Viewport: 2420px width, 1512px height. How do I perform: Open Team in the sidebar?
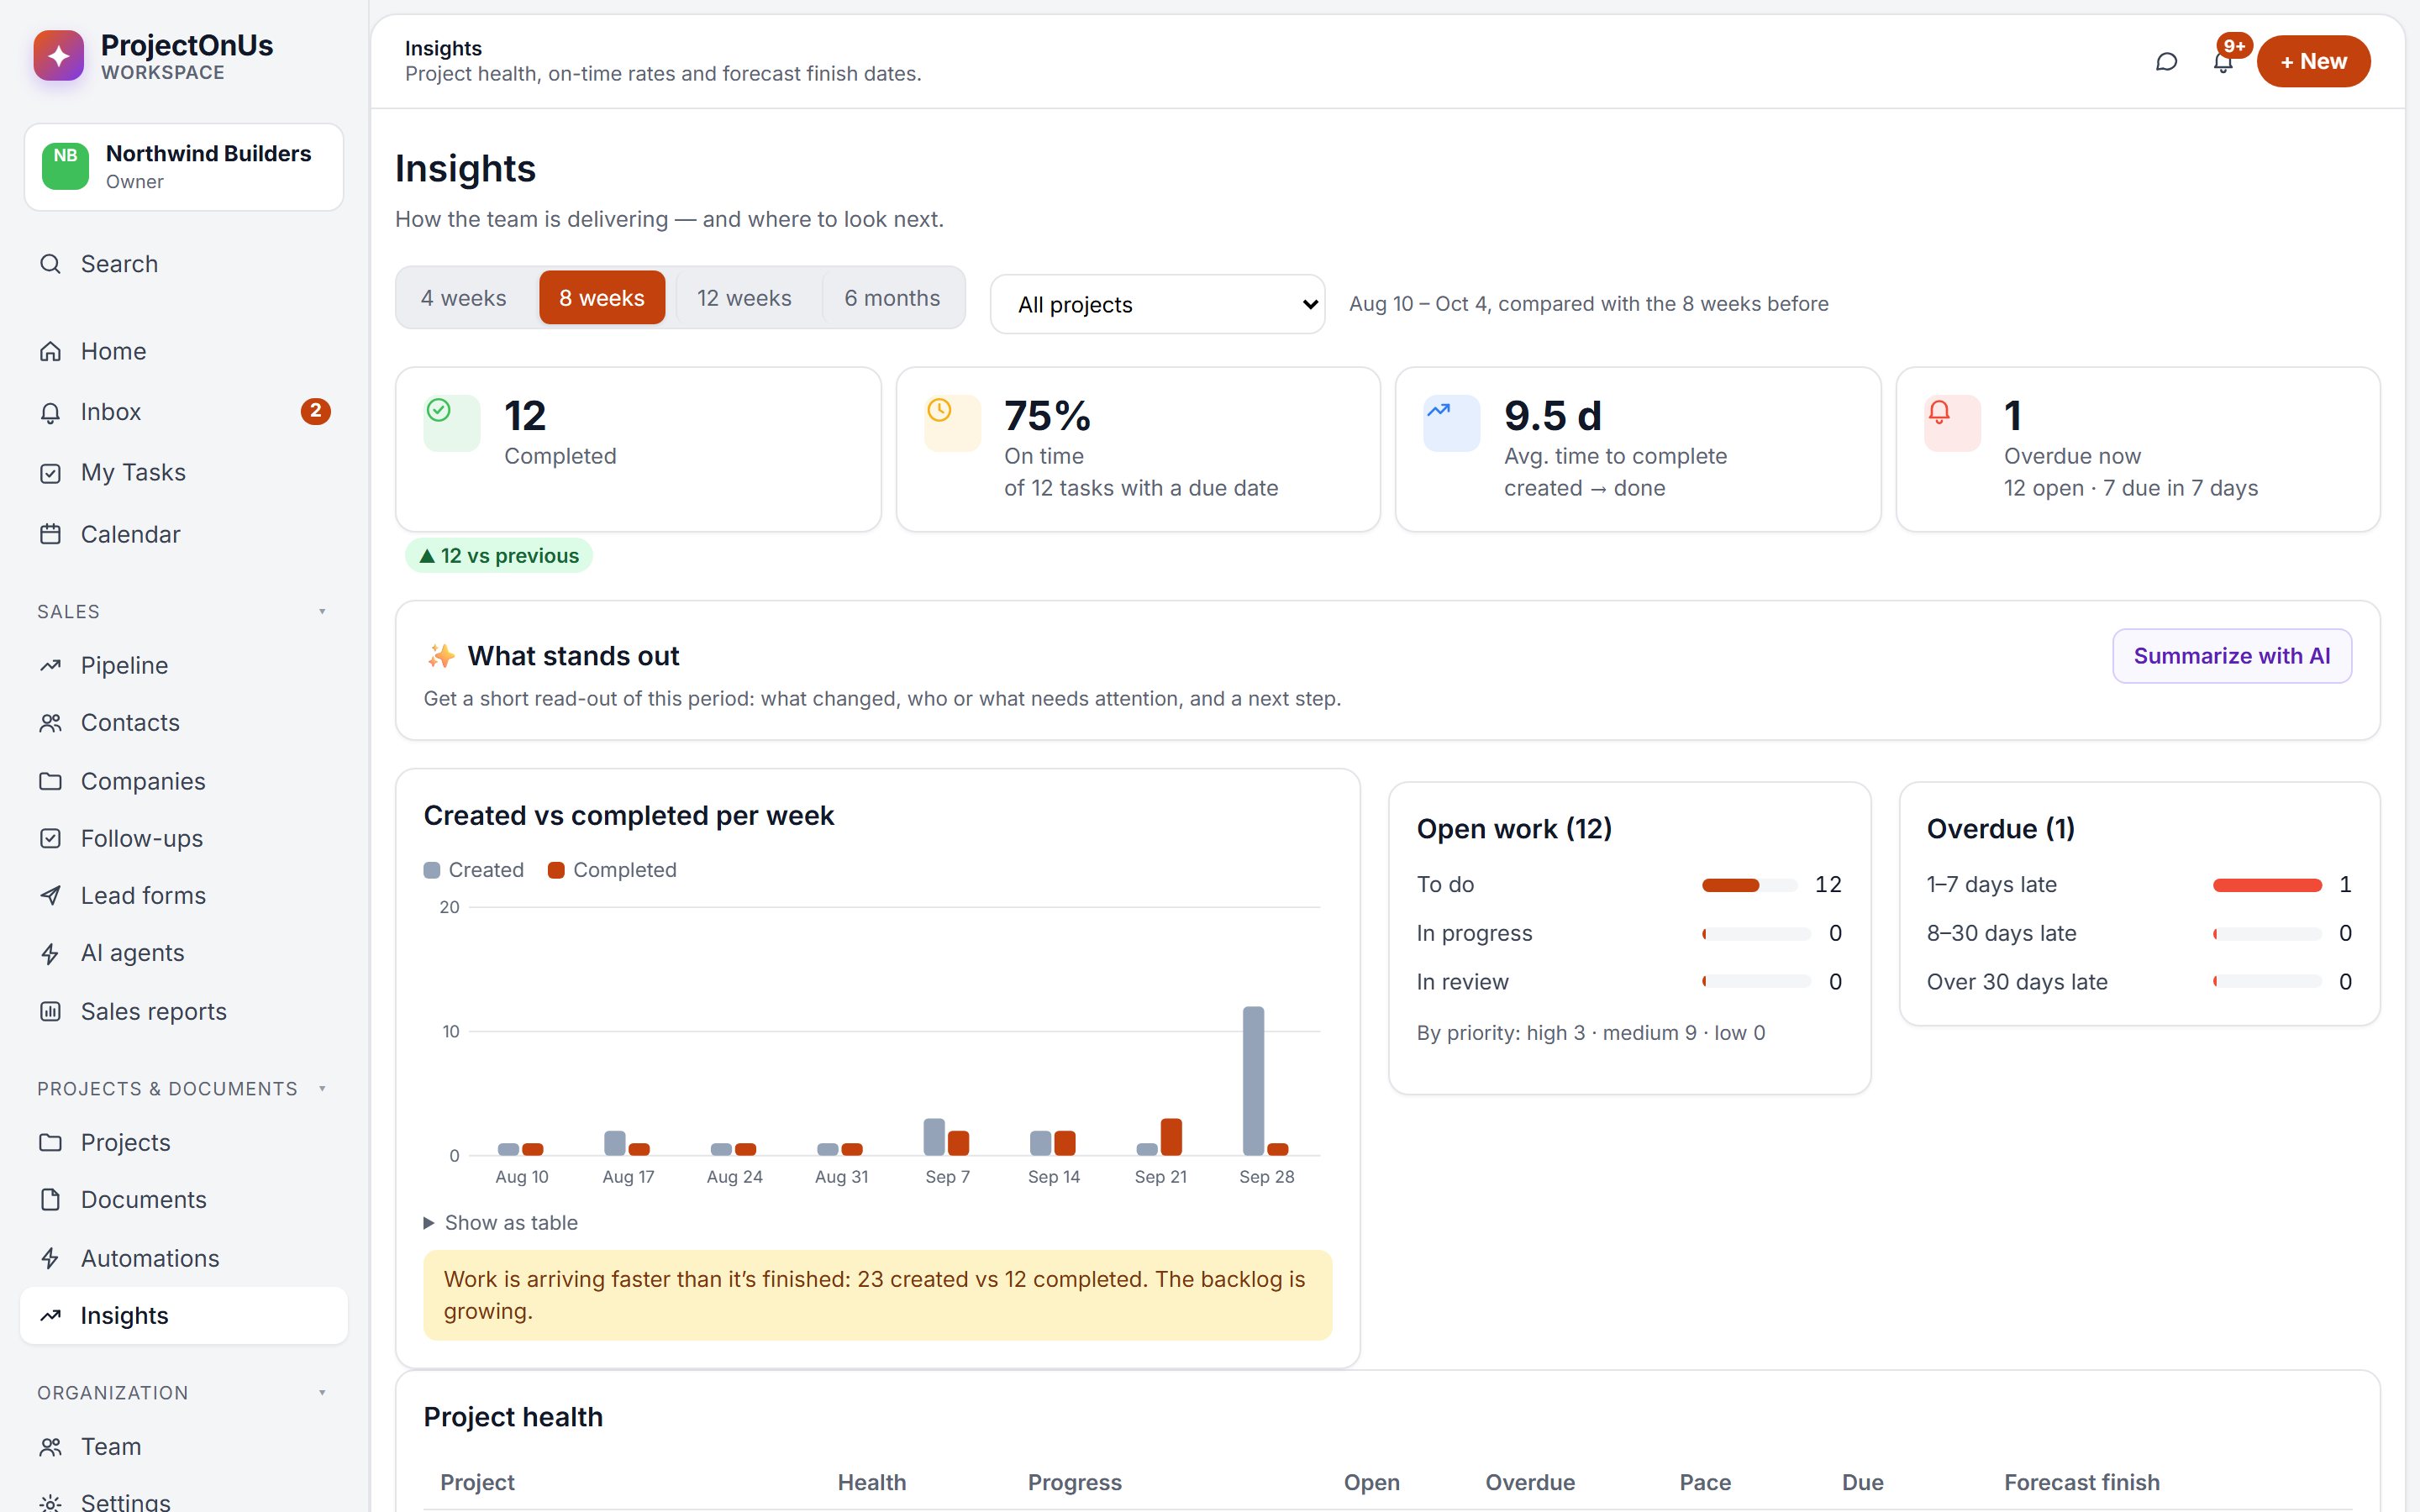(184, 1446)
